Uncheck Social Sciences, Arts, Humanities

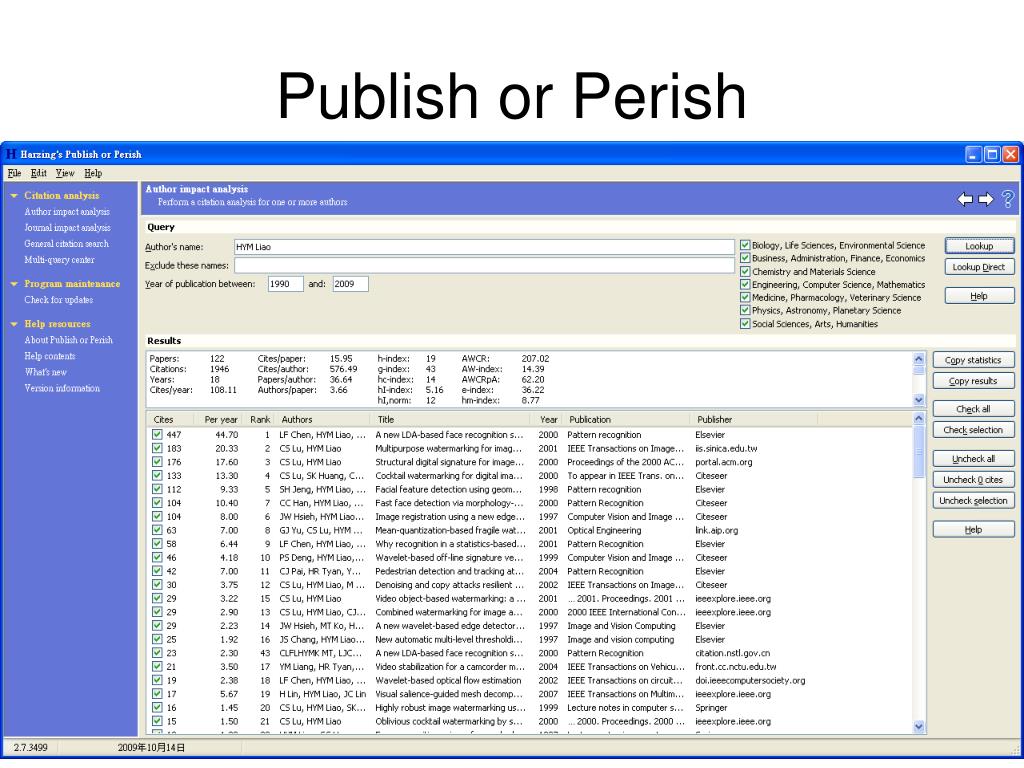744,323
